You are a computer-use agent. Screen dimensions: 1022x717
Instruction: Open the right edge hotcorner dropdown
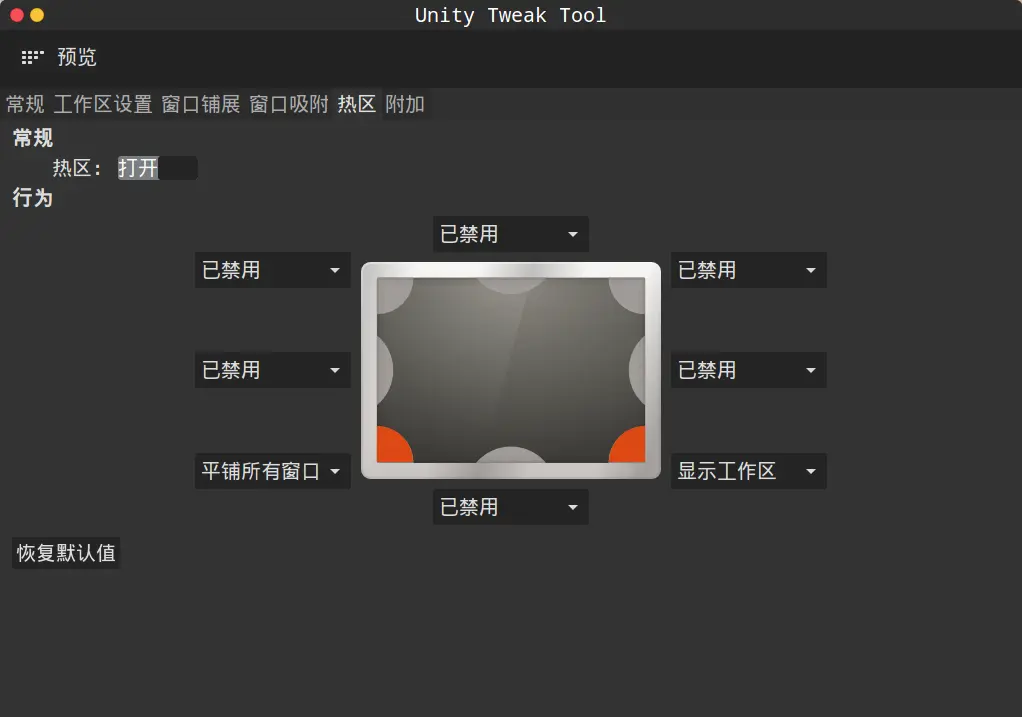(x=749, y=370)
